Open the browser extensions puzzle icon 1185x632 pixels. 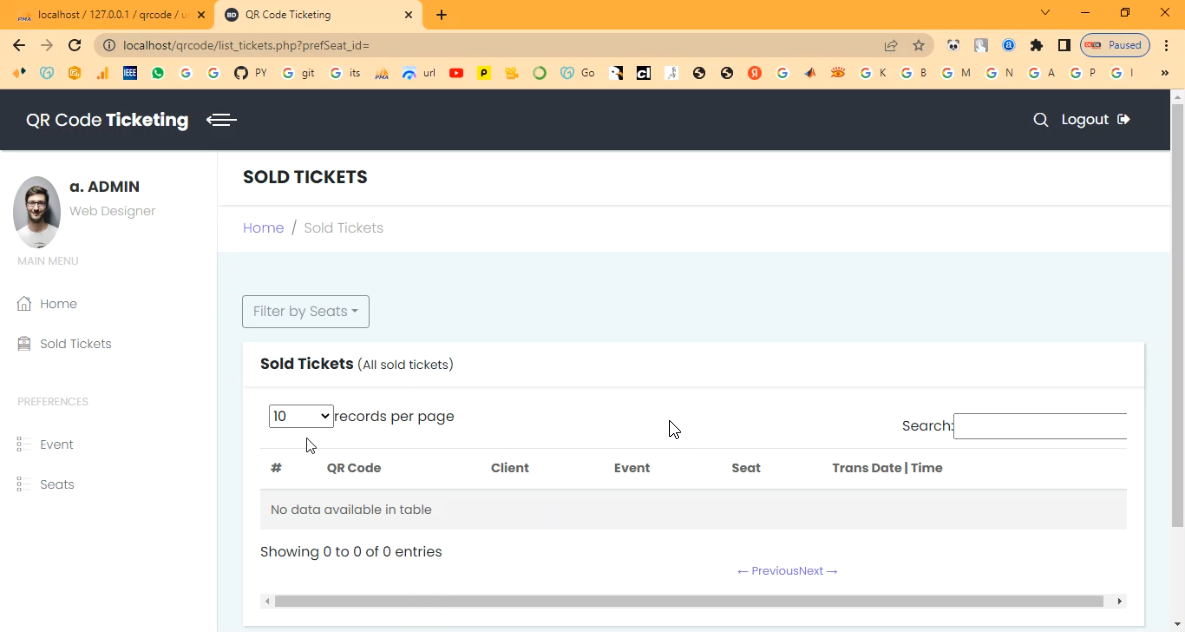pyautogui.click(x=1036, y=45)
